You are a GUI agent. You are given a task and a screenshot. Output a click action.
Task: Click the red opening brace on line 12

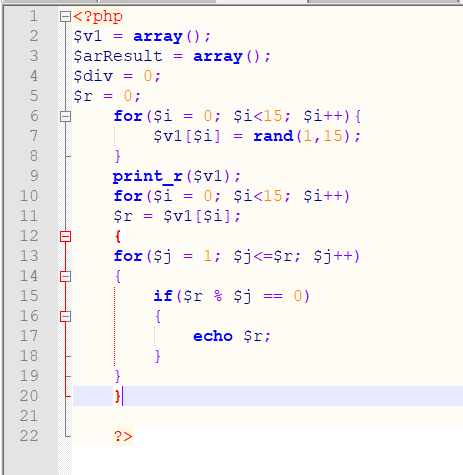[x=118, y=237]
